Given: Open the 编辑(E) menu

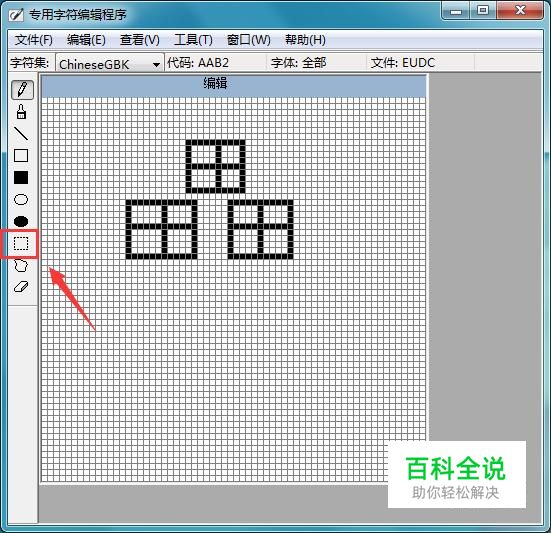Looking at the screenshot, I should tap(86, 40).
